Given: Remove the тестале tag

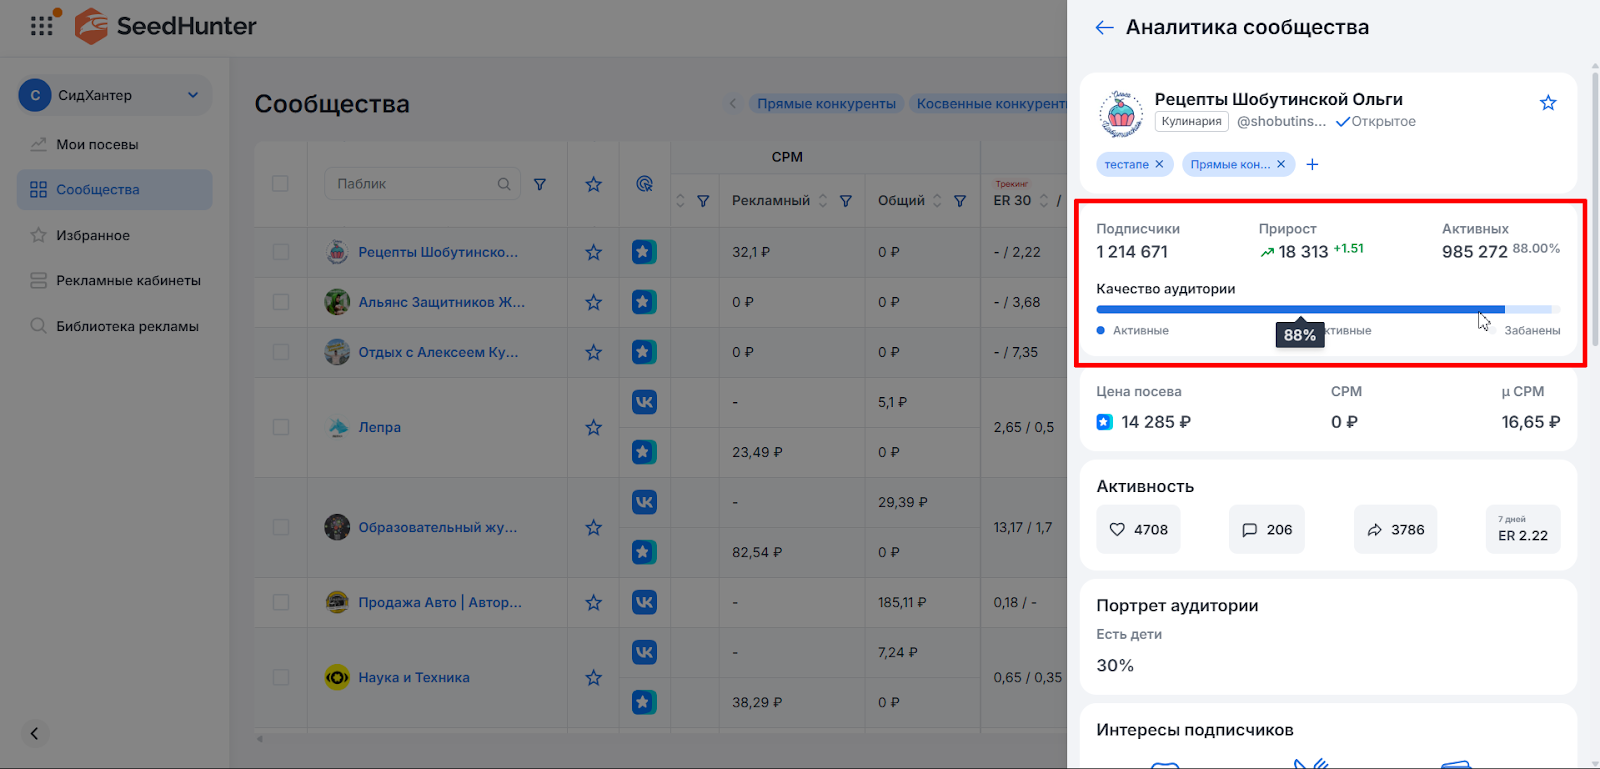Looking at the screenshot, I should tap(1160, 164).
